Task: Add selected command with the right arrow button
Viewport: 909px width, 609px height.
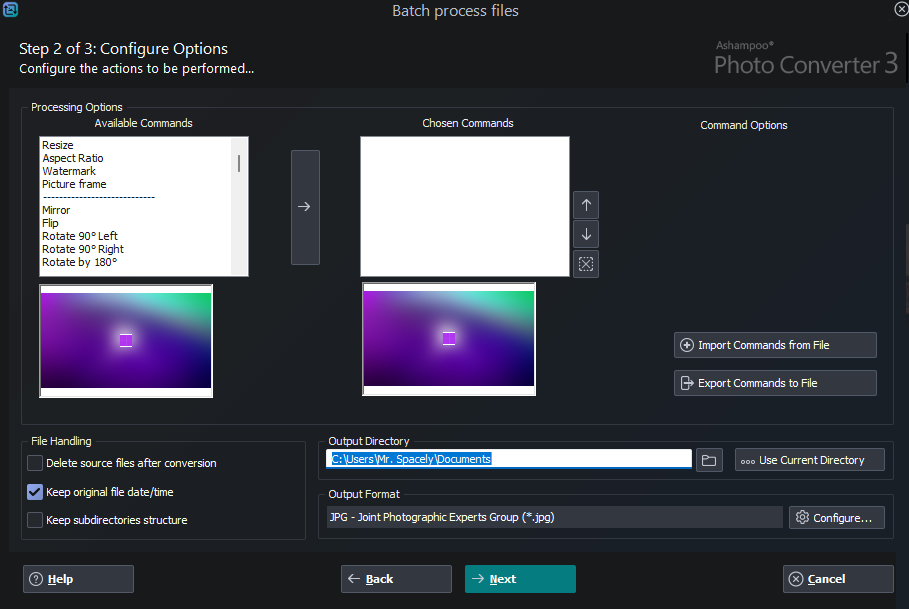Action: point(305,207)
